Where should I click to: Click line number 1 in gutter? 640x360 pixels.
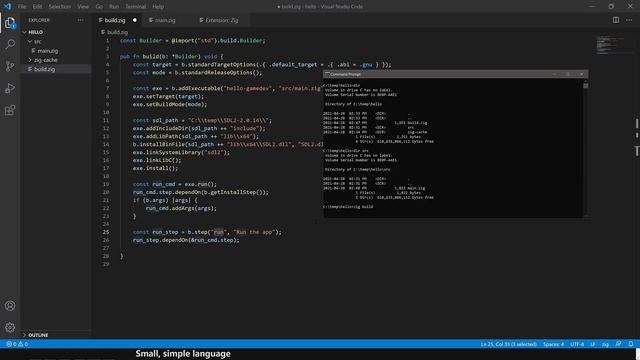107,40
